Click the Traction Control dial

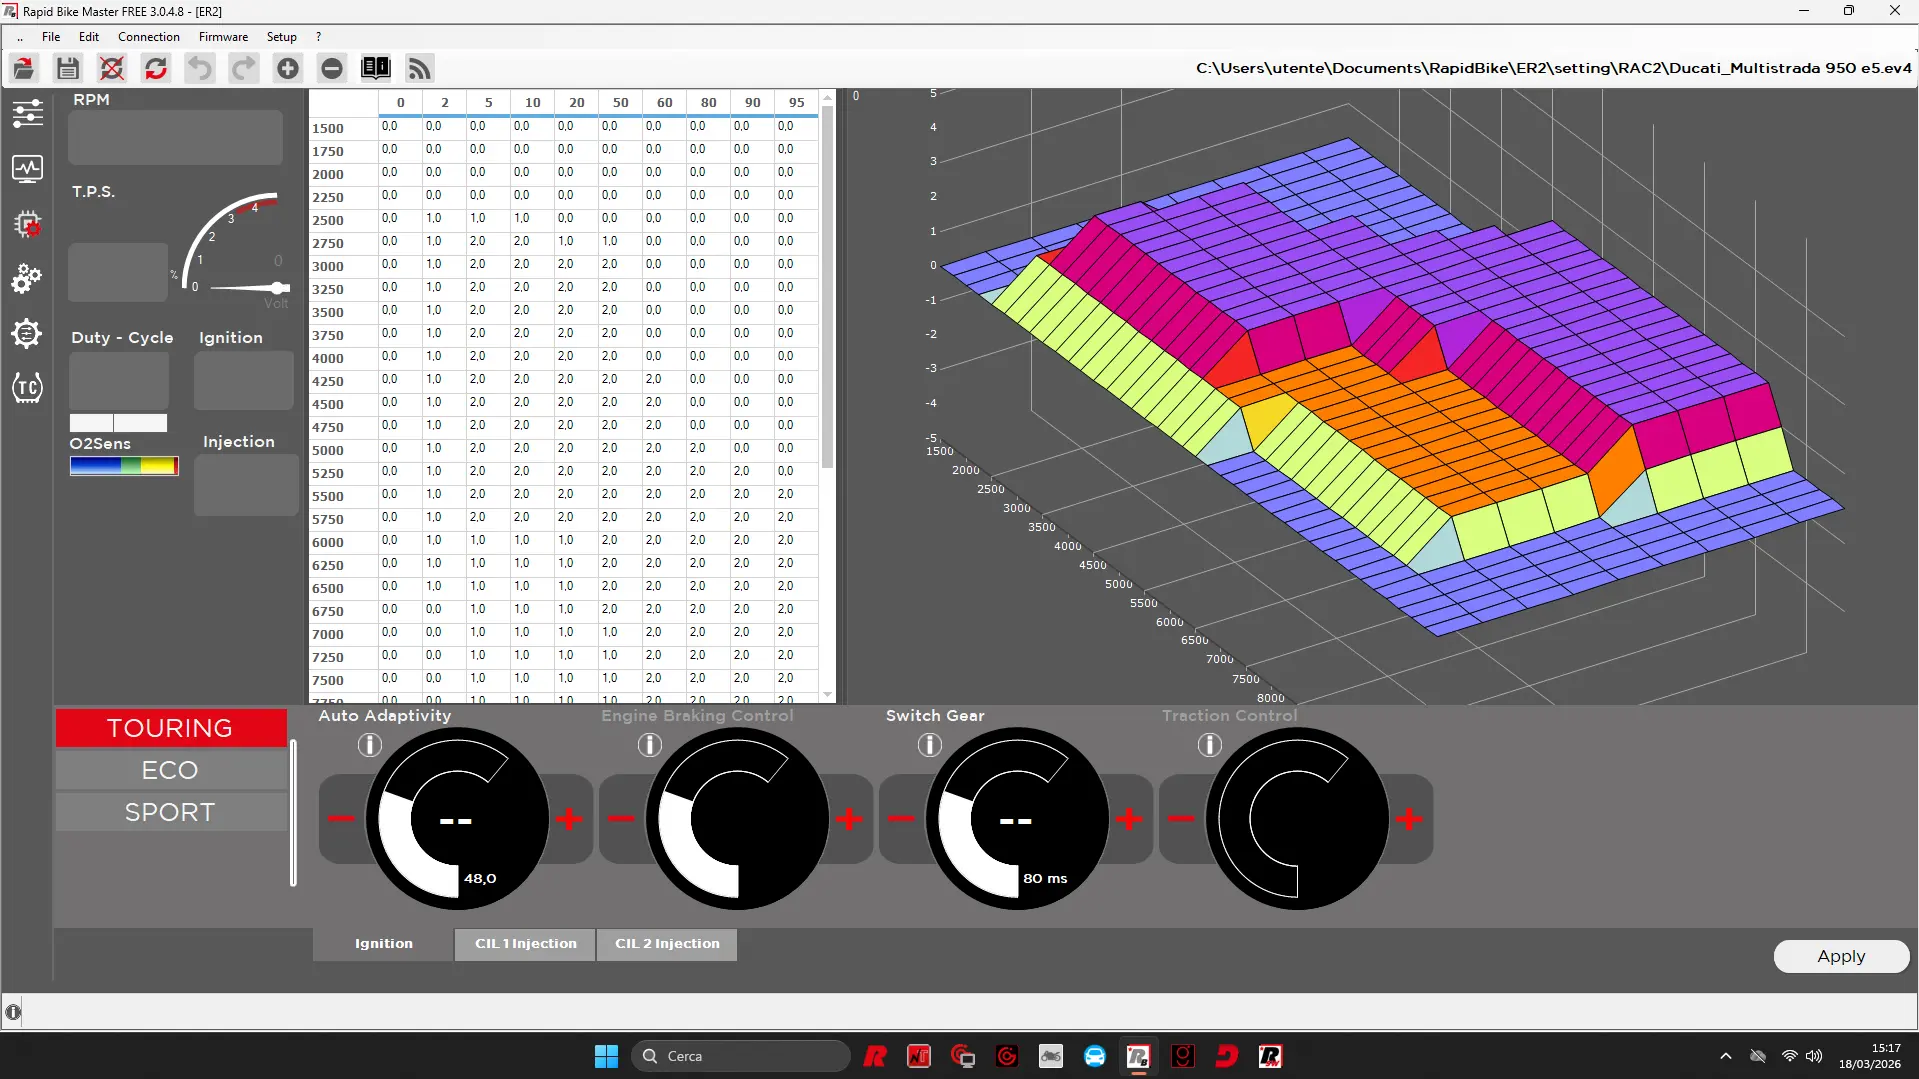(x=1297, y=819)
